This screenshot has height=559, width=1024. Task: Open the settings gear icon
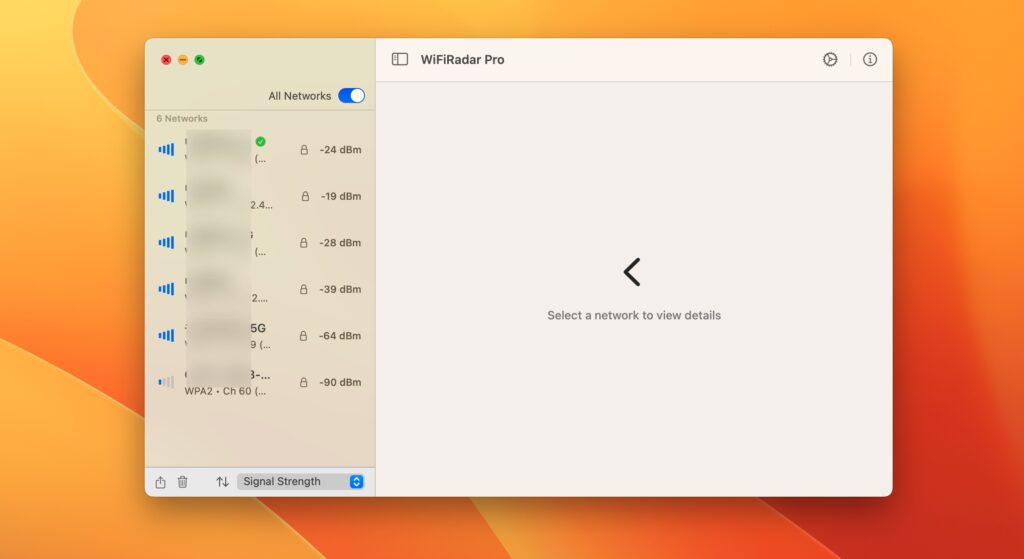pyautogui.click(x=830, y=59)
